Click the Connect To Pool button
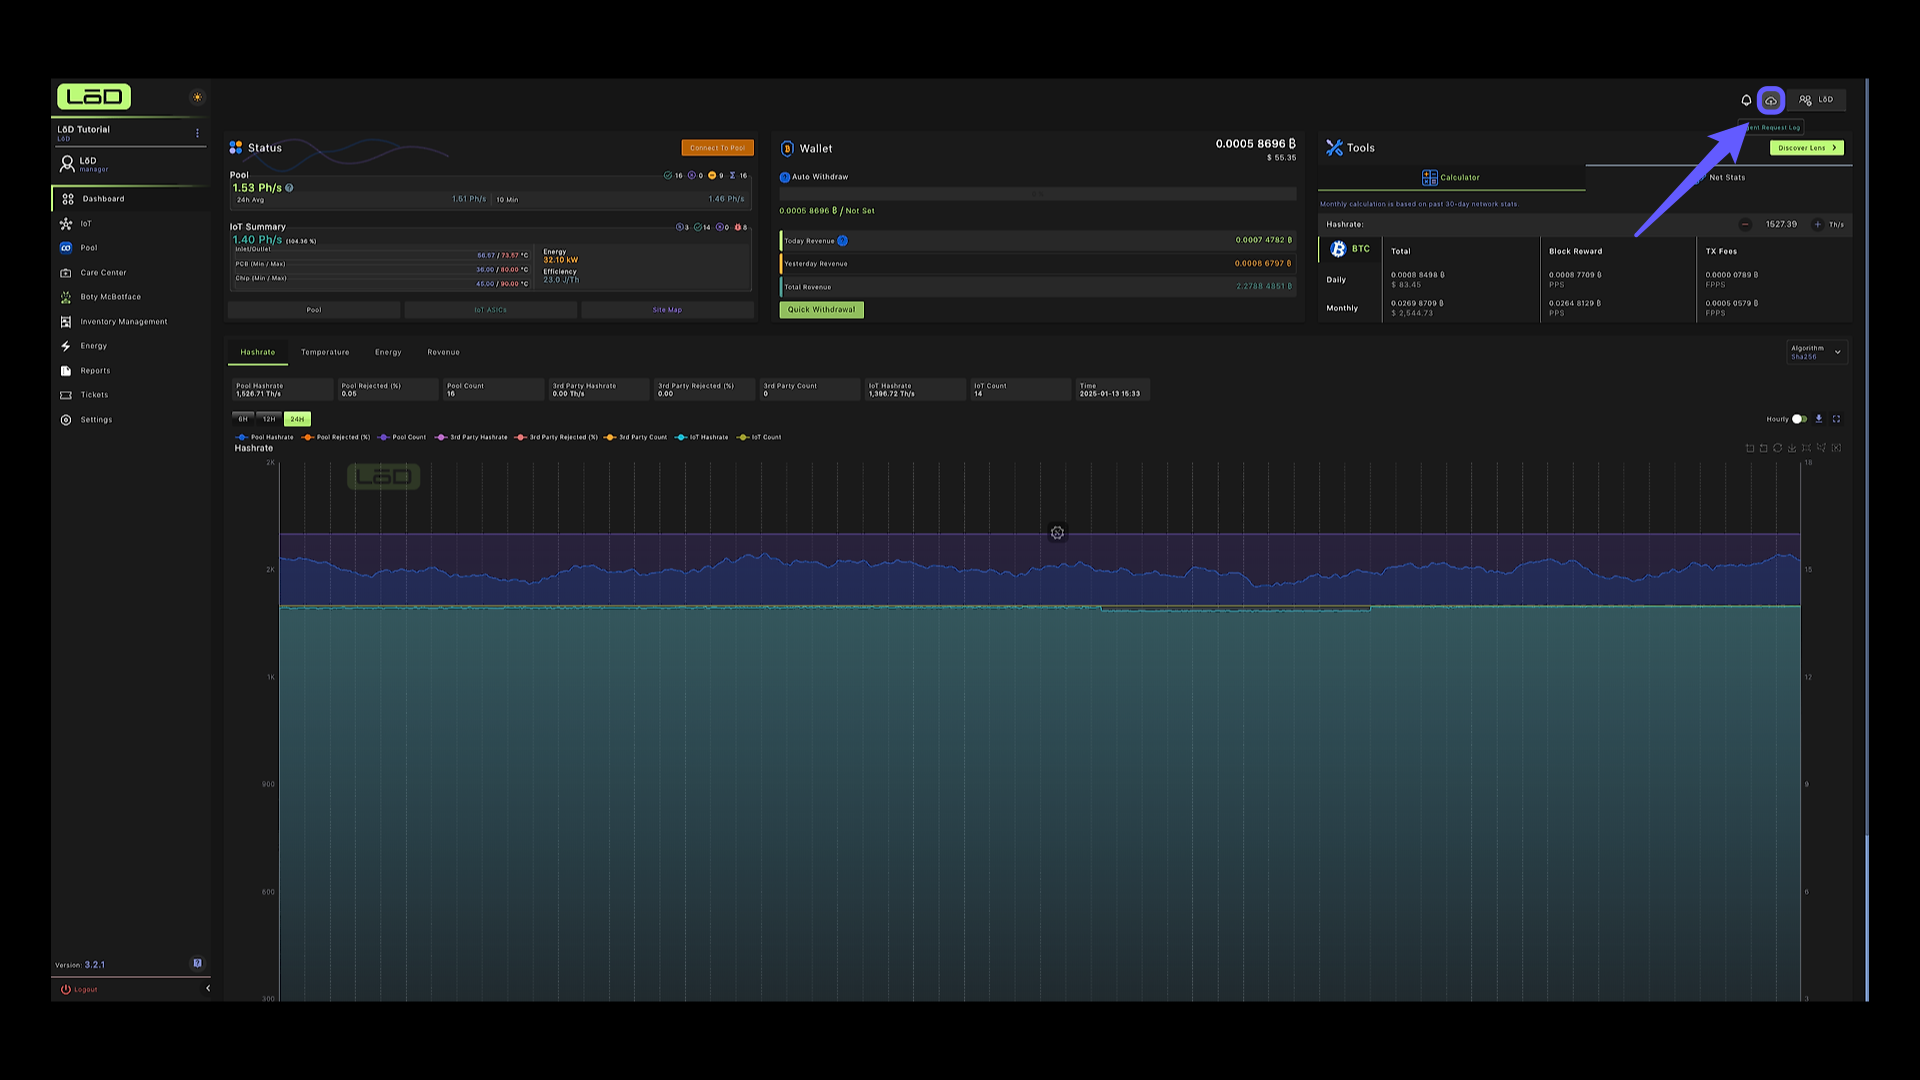The height and width of the screenshot is (1080, 1920). (x=717, y=148)
